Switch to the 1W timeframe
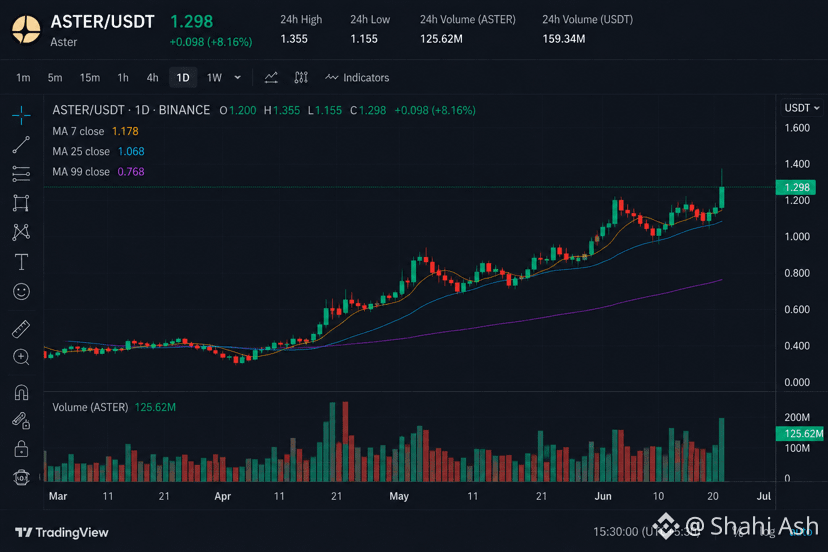The height and width of the screenshot is (552, 828). 214,78
